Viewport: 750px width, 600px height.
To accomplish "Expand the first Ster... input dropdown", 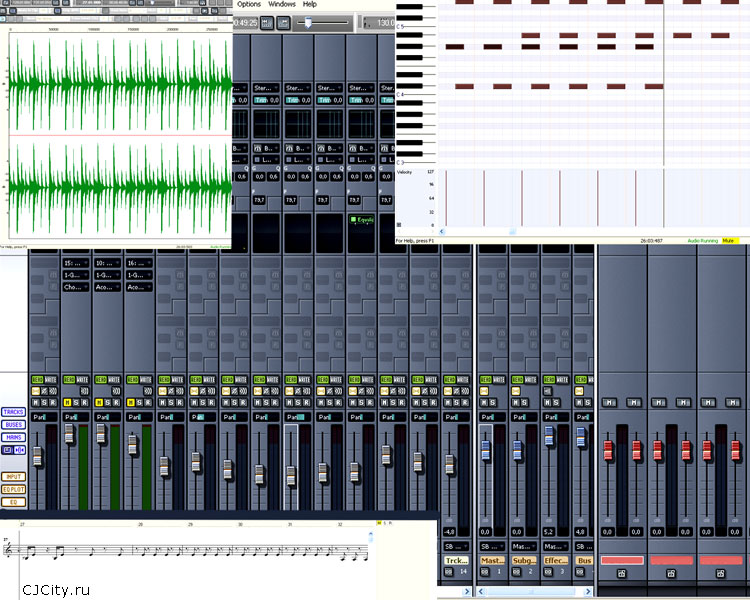I will [x=265, y=88].
